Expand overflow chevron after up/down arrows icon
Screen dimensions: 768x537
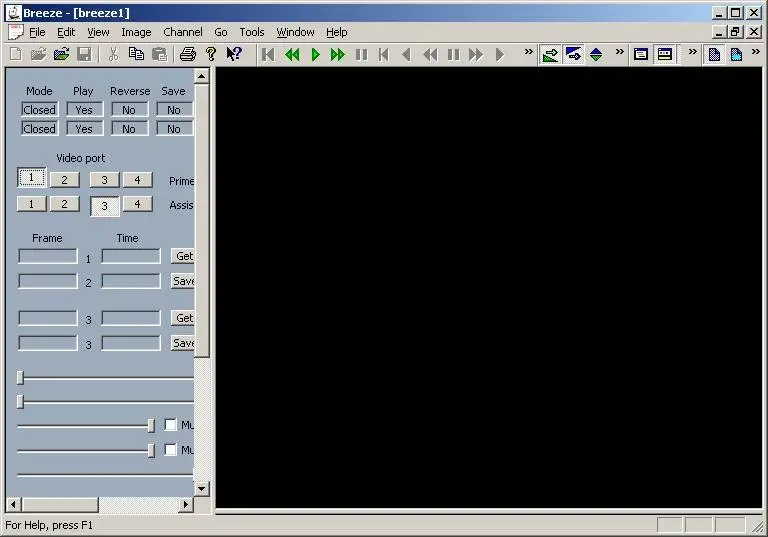click(620, 51)
